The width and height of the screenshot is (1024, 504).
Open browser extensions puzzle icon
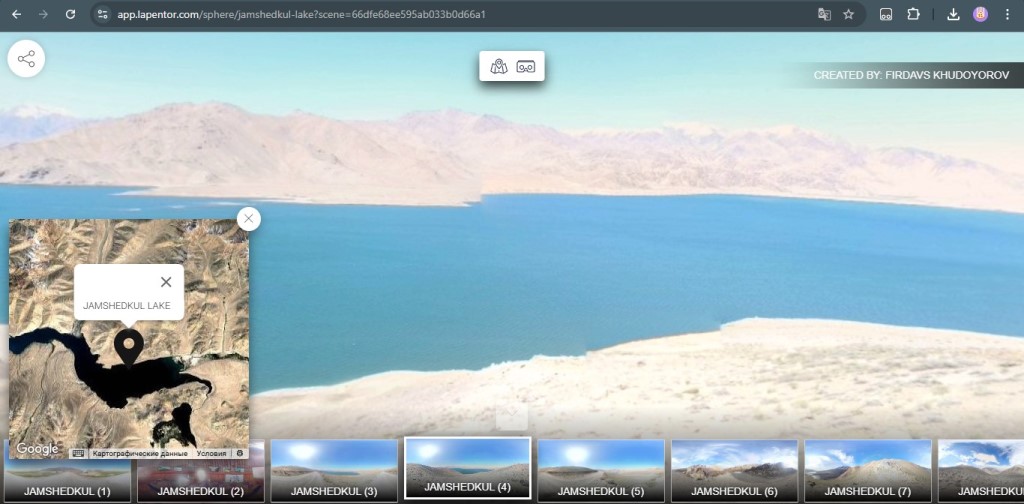(x=913, y=15)
